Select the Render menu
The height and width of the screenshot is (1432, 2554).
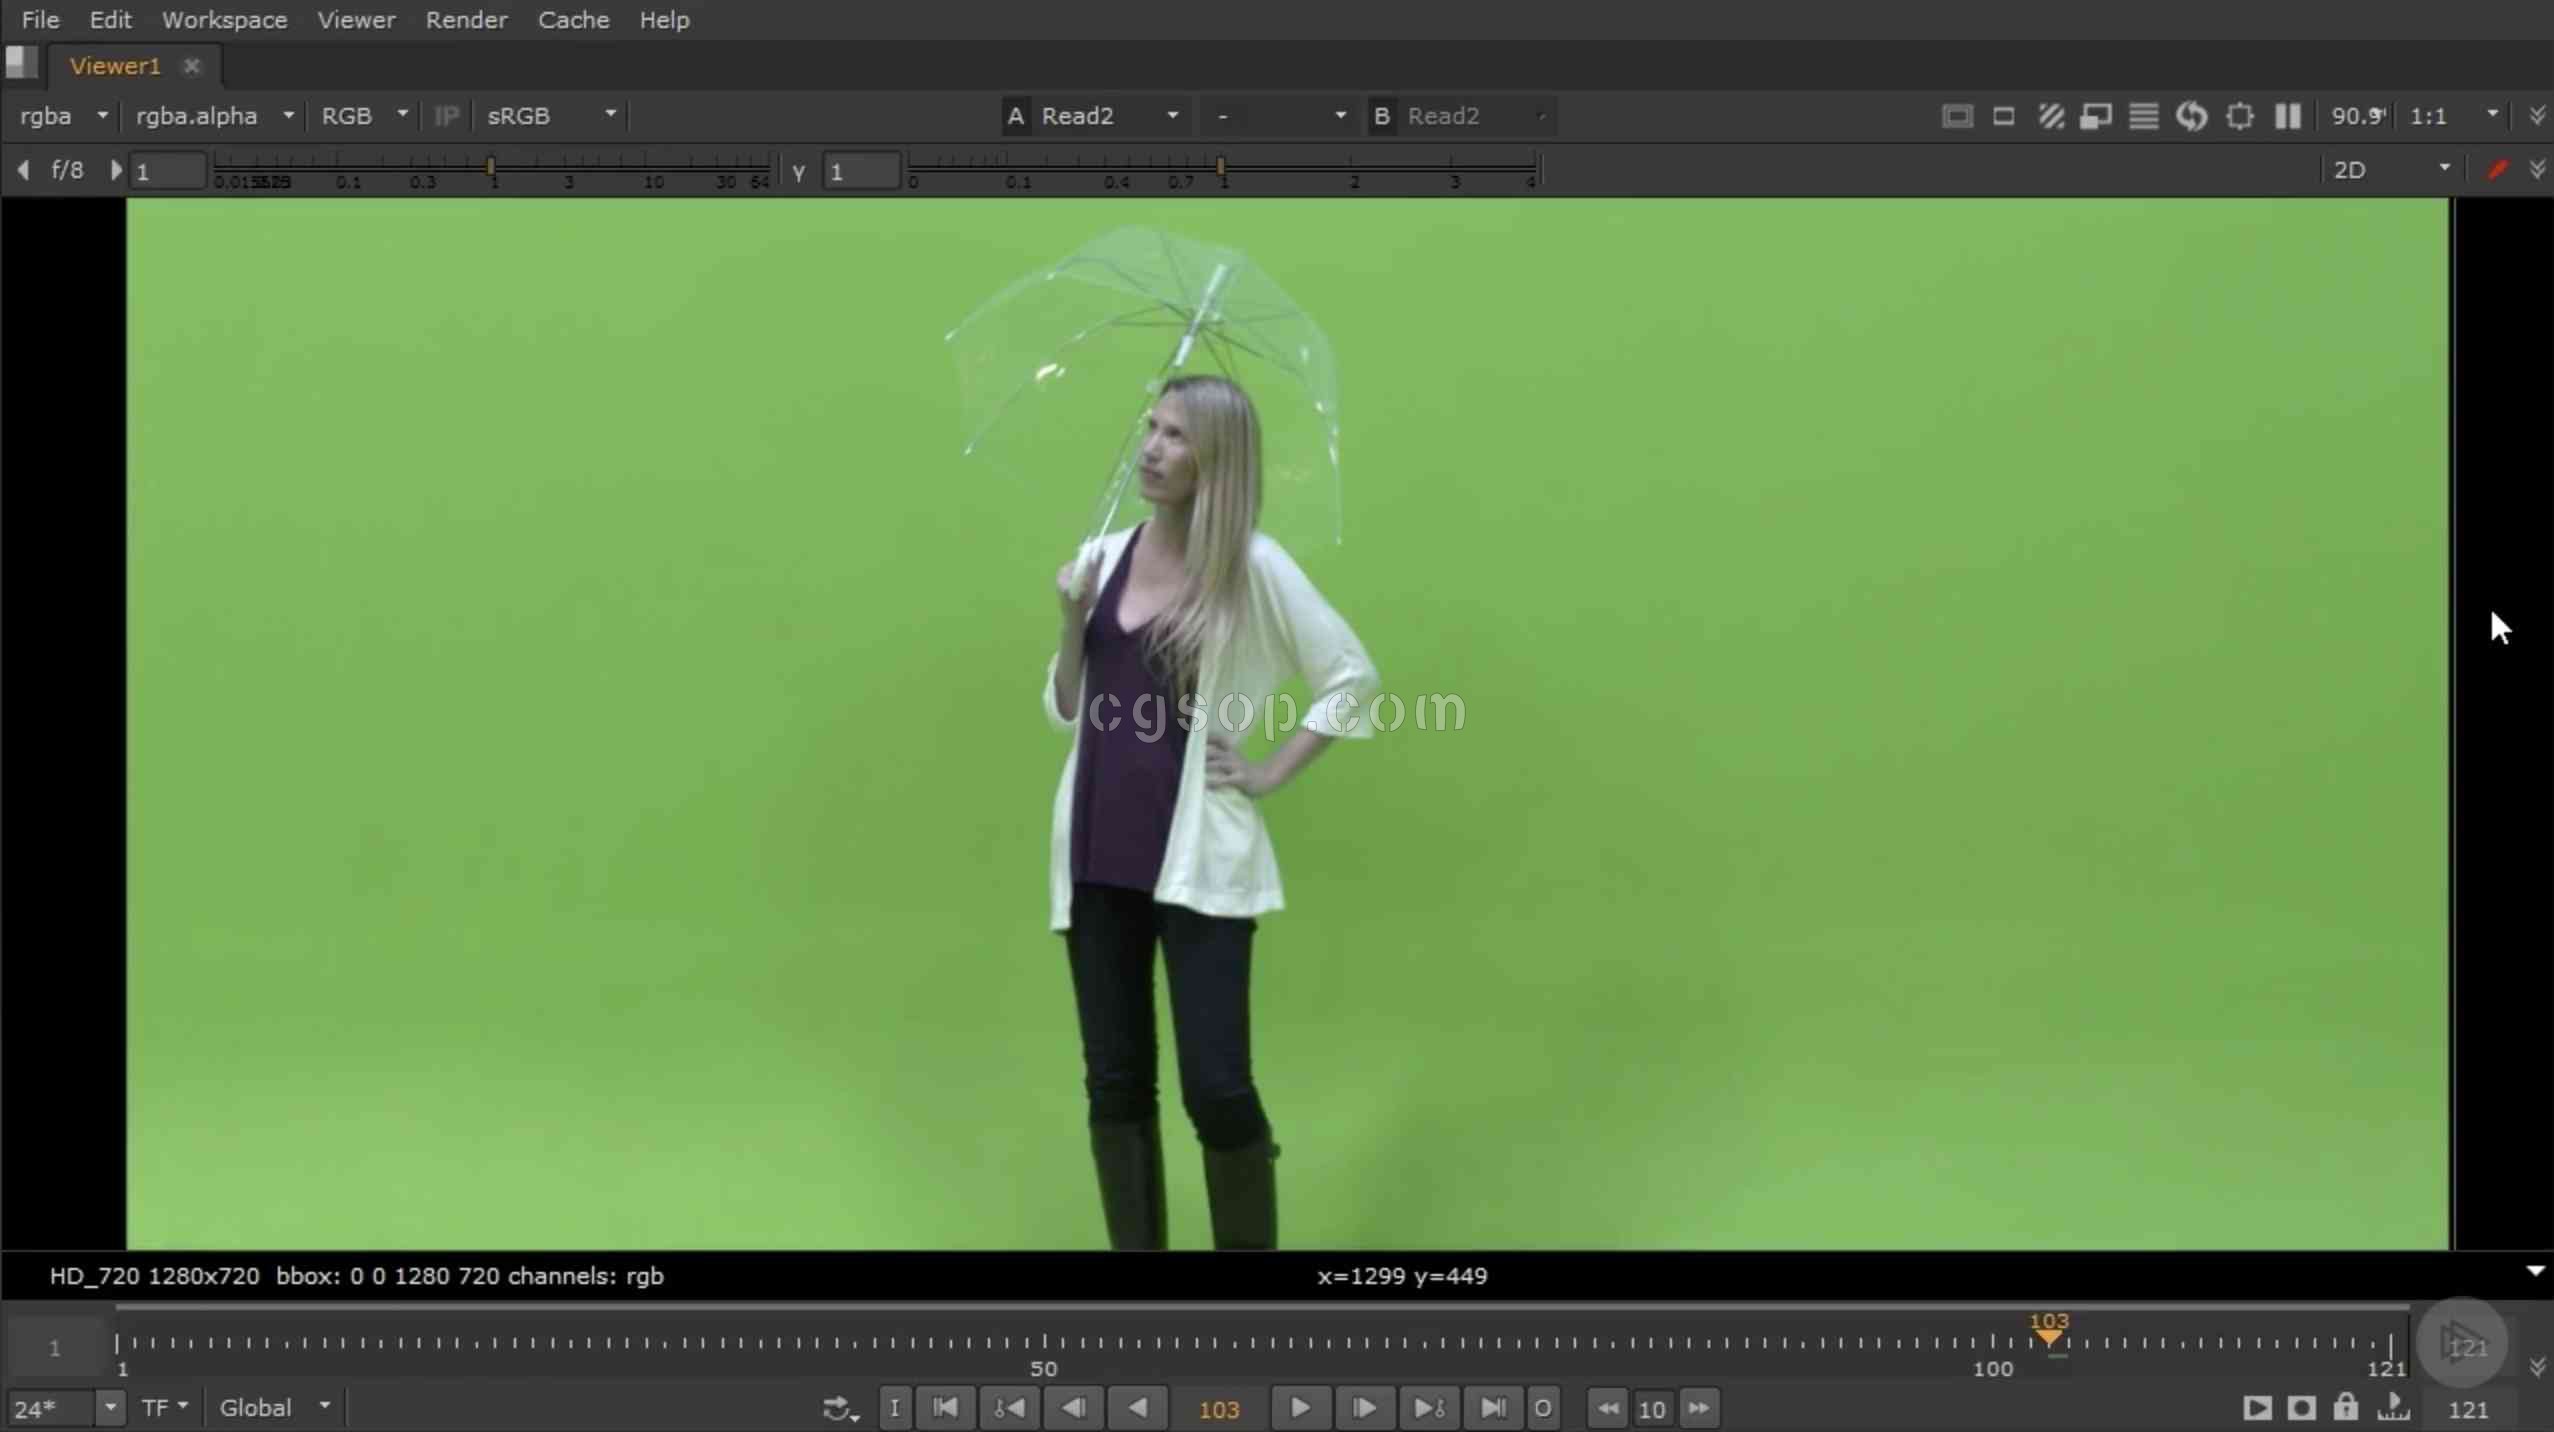tap(465, 19)
